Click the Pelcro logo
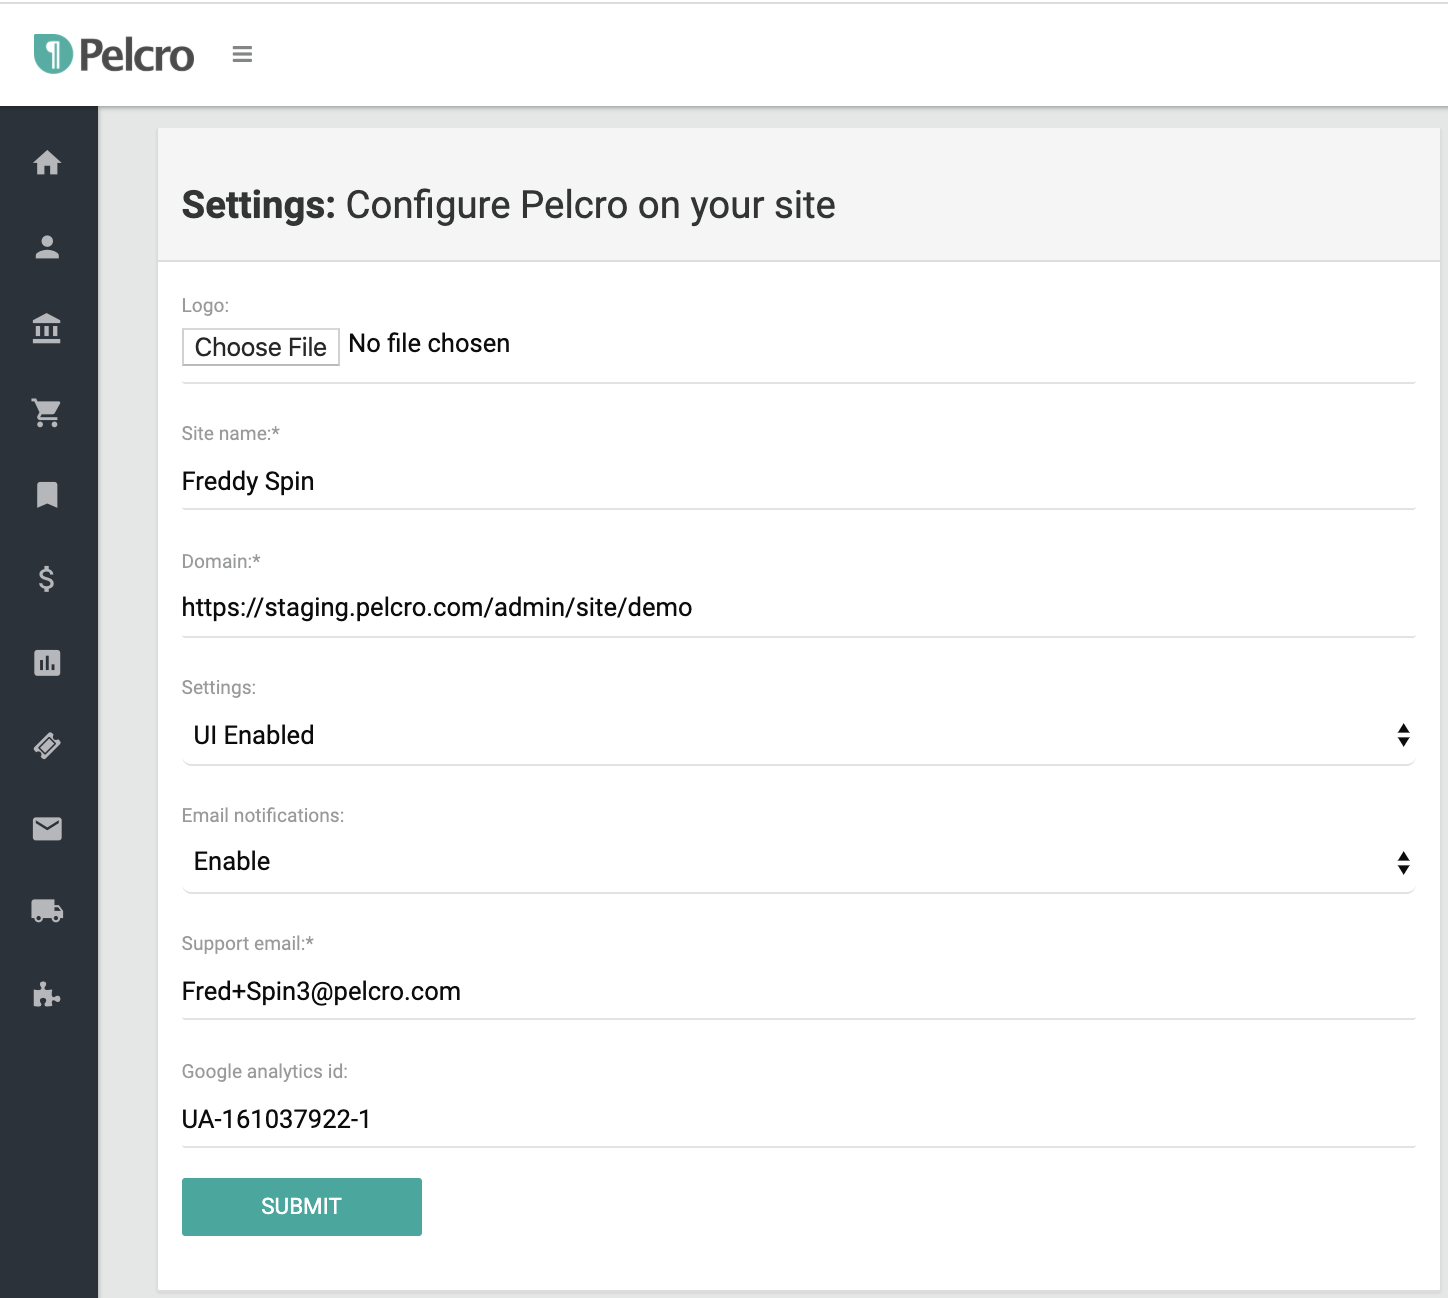The width and height of the screenshot is (1448, 1298). (x=114, y=54)
